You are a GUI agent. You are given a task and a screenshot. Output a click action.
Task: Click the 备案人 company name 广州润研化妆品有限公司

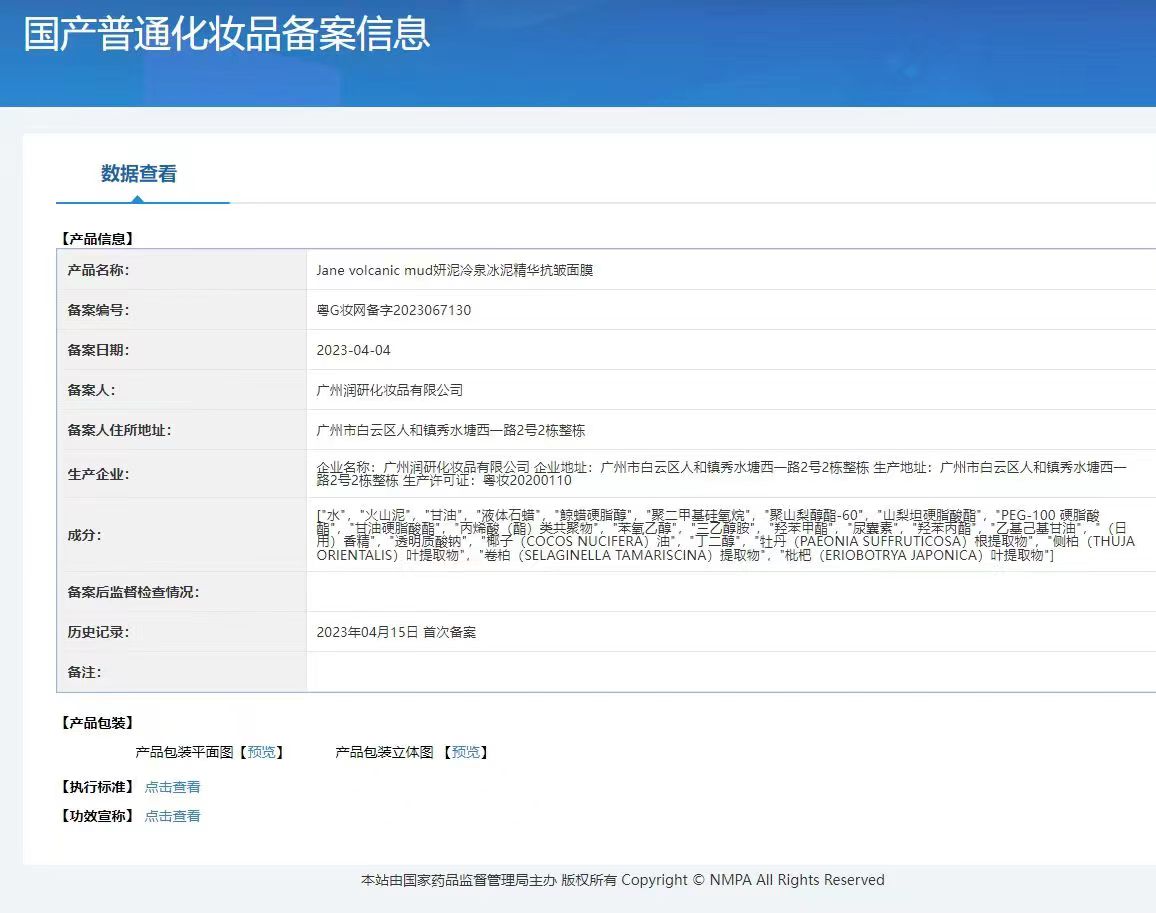coord(389,390)
